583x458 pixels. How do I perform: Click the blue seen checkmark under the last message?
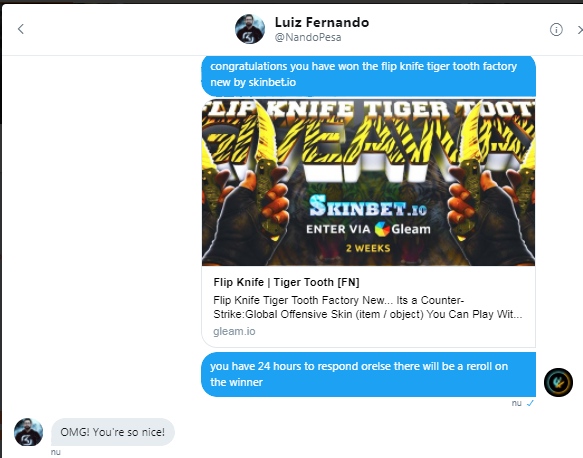coord(530,403)
